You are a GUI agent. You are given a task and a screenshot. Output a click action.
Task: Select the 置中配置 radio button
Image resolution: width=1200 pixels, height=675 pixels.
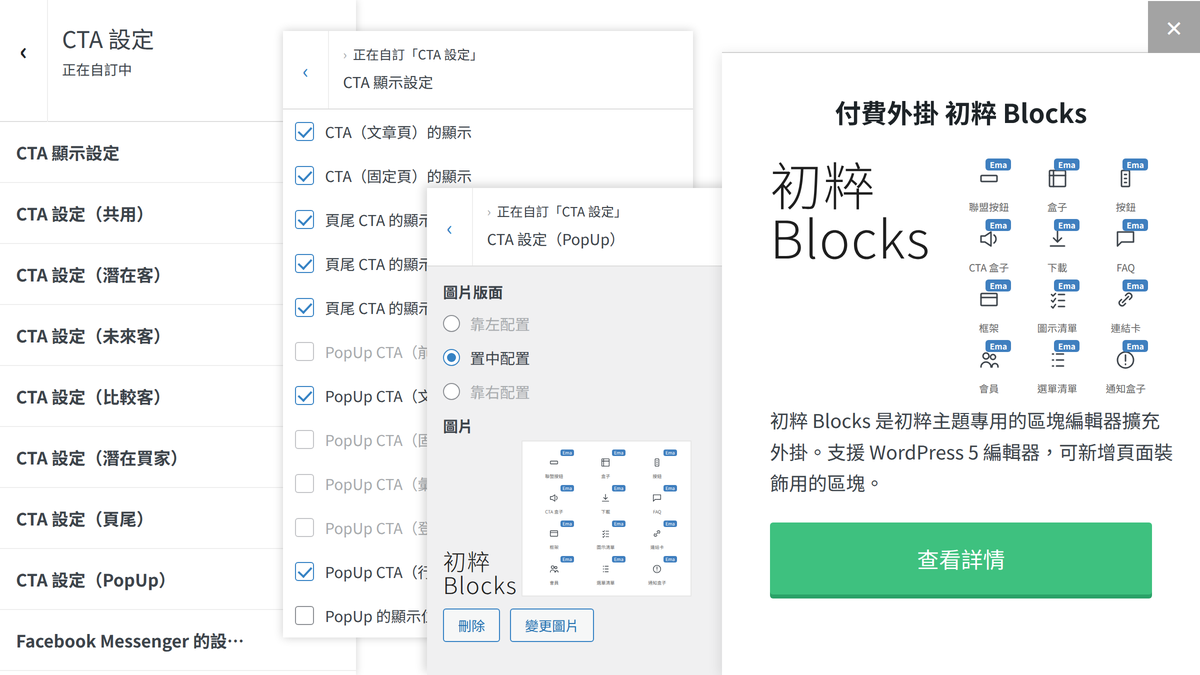[x=452, y=358]
